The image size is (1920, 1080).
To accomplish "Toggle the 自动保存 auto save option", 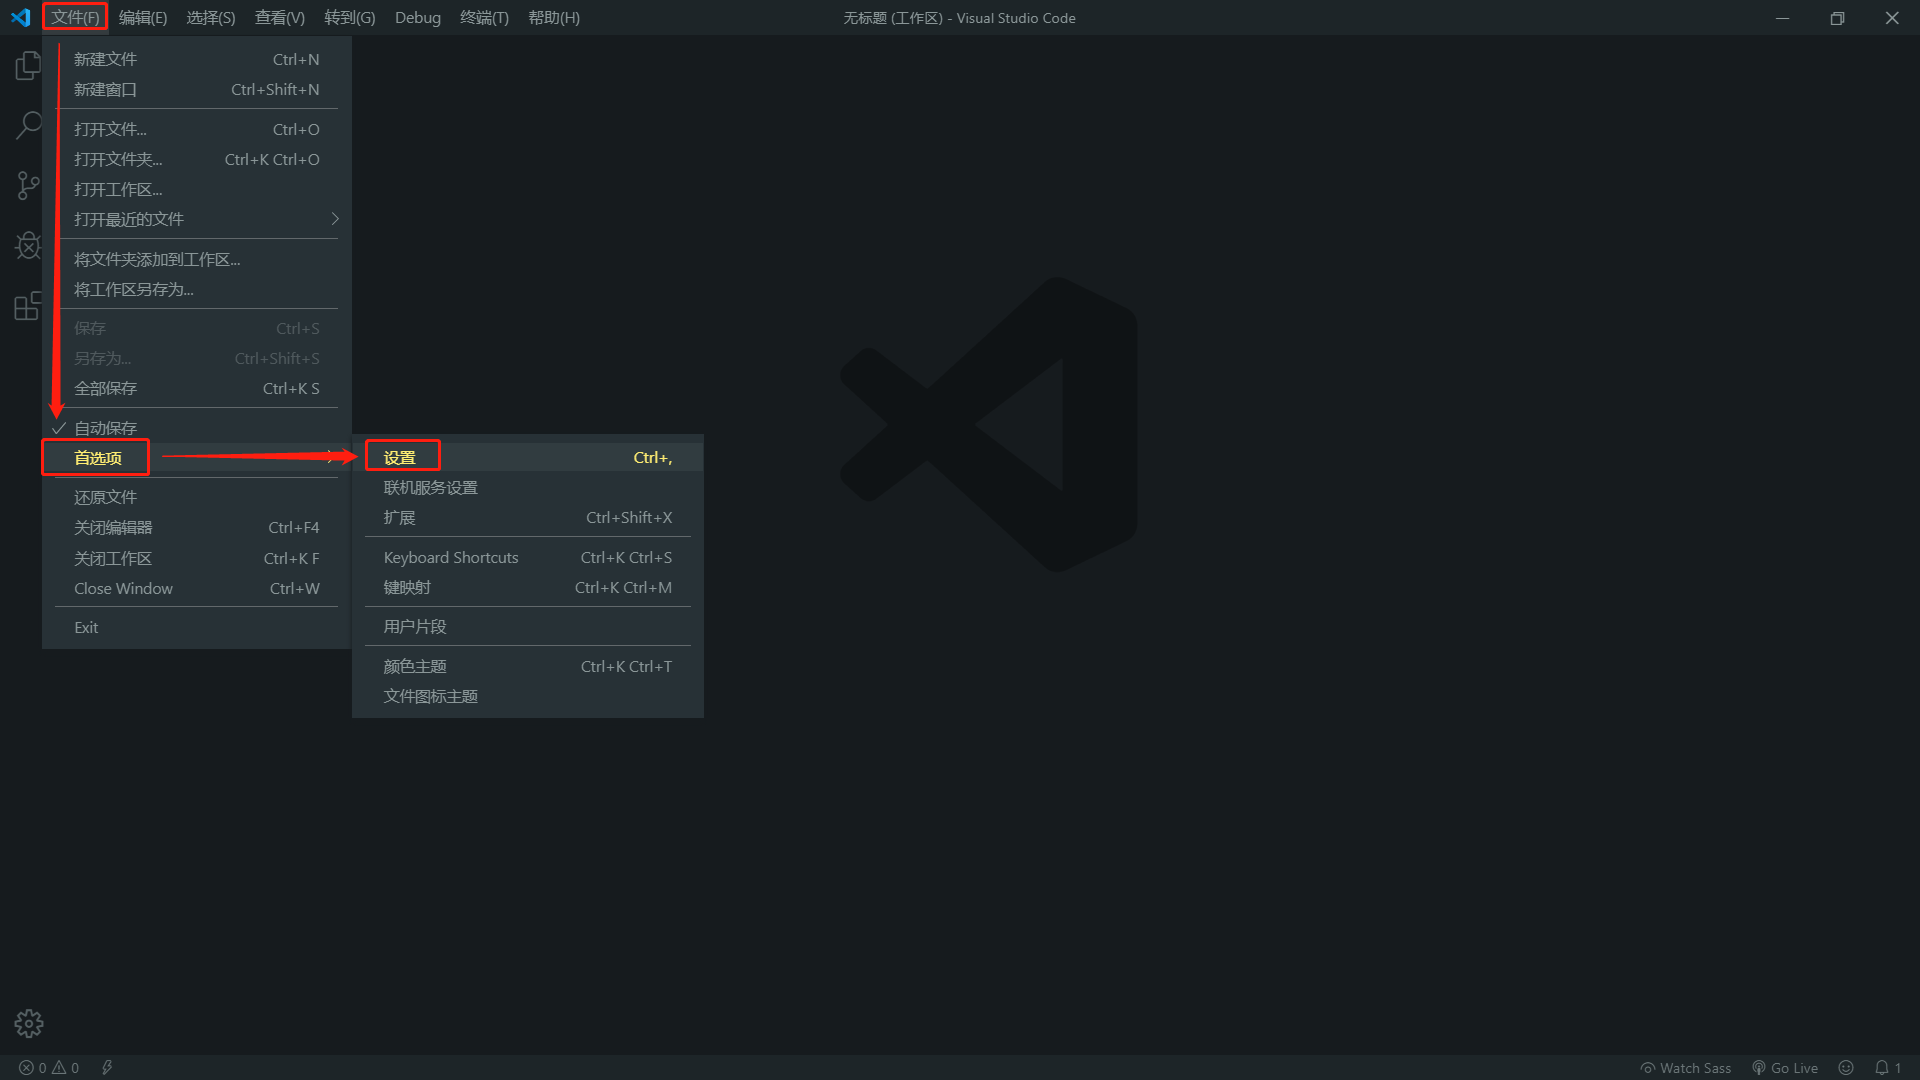I will point(106,428).
